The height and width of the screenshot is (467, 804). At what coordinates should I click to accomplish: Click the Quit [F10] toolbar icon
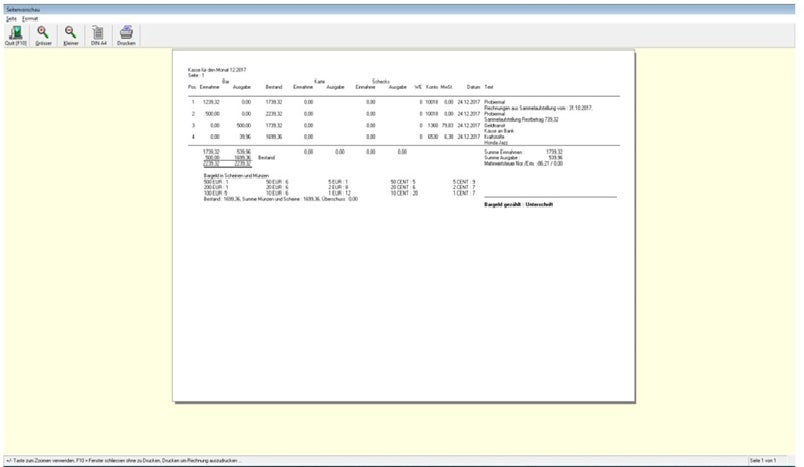pyautogui.click(x=16, y=35)
